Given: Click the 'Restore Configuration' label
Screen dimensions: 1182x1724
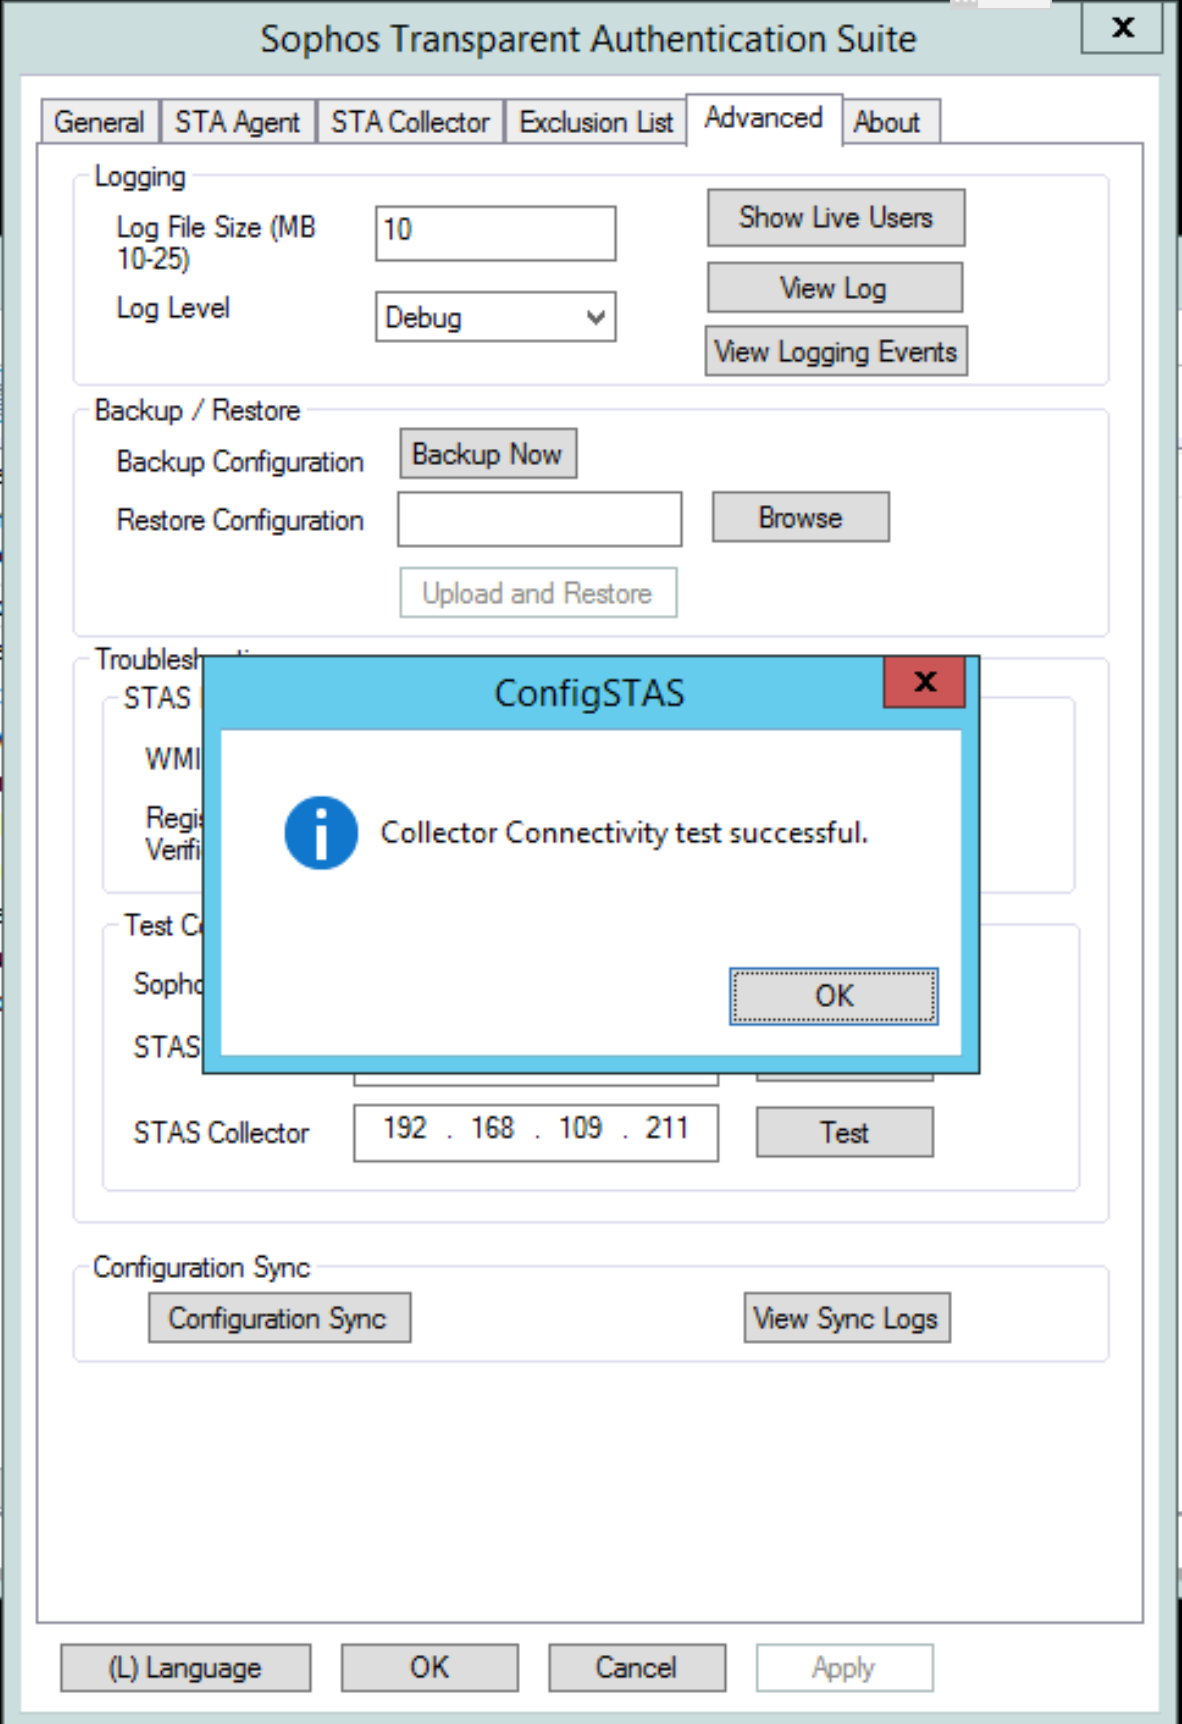Looking at the screenshot, I should tap(240, 520).
